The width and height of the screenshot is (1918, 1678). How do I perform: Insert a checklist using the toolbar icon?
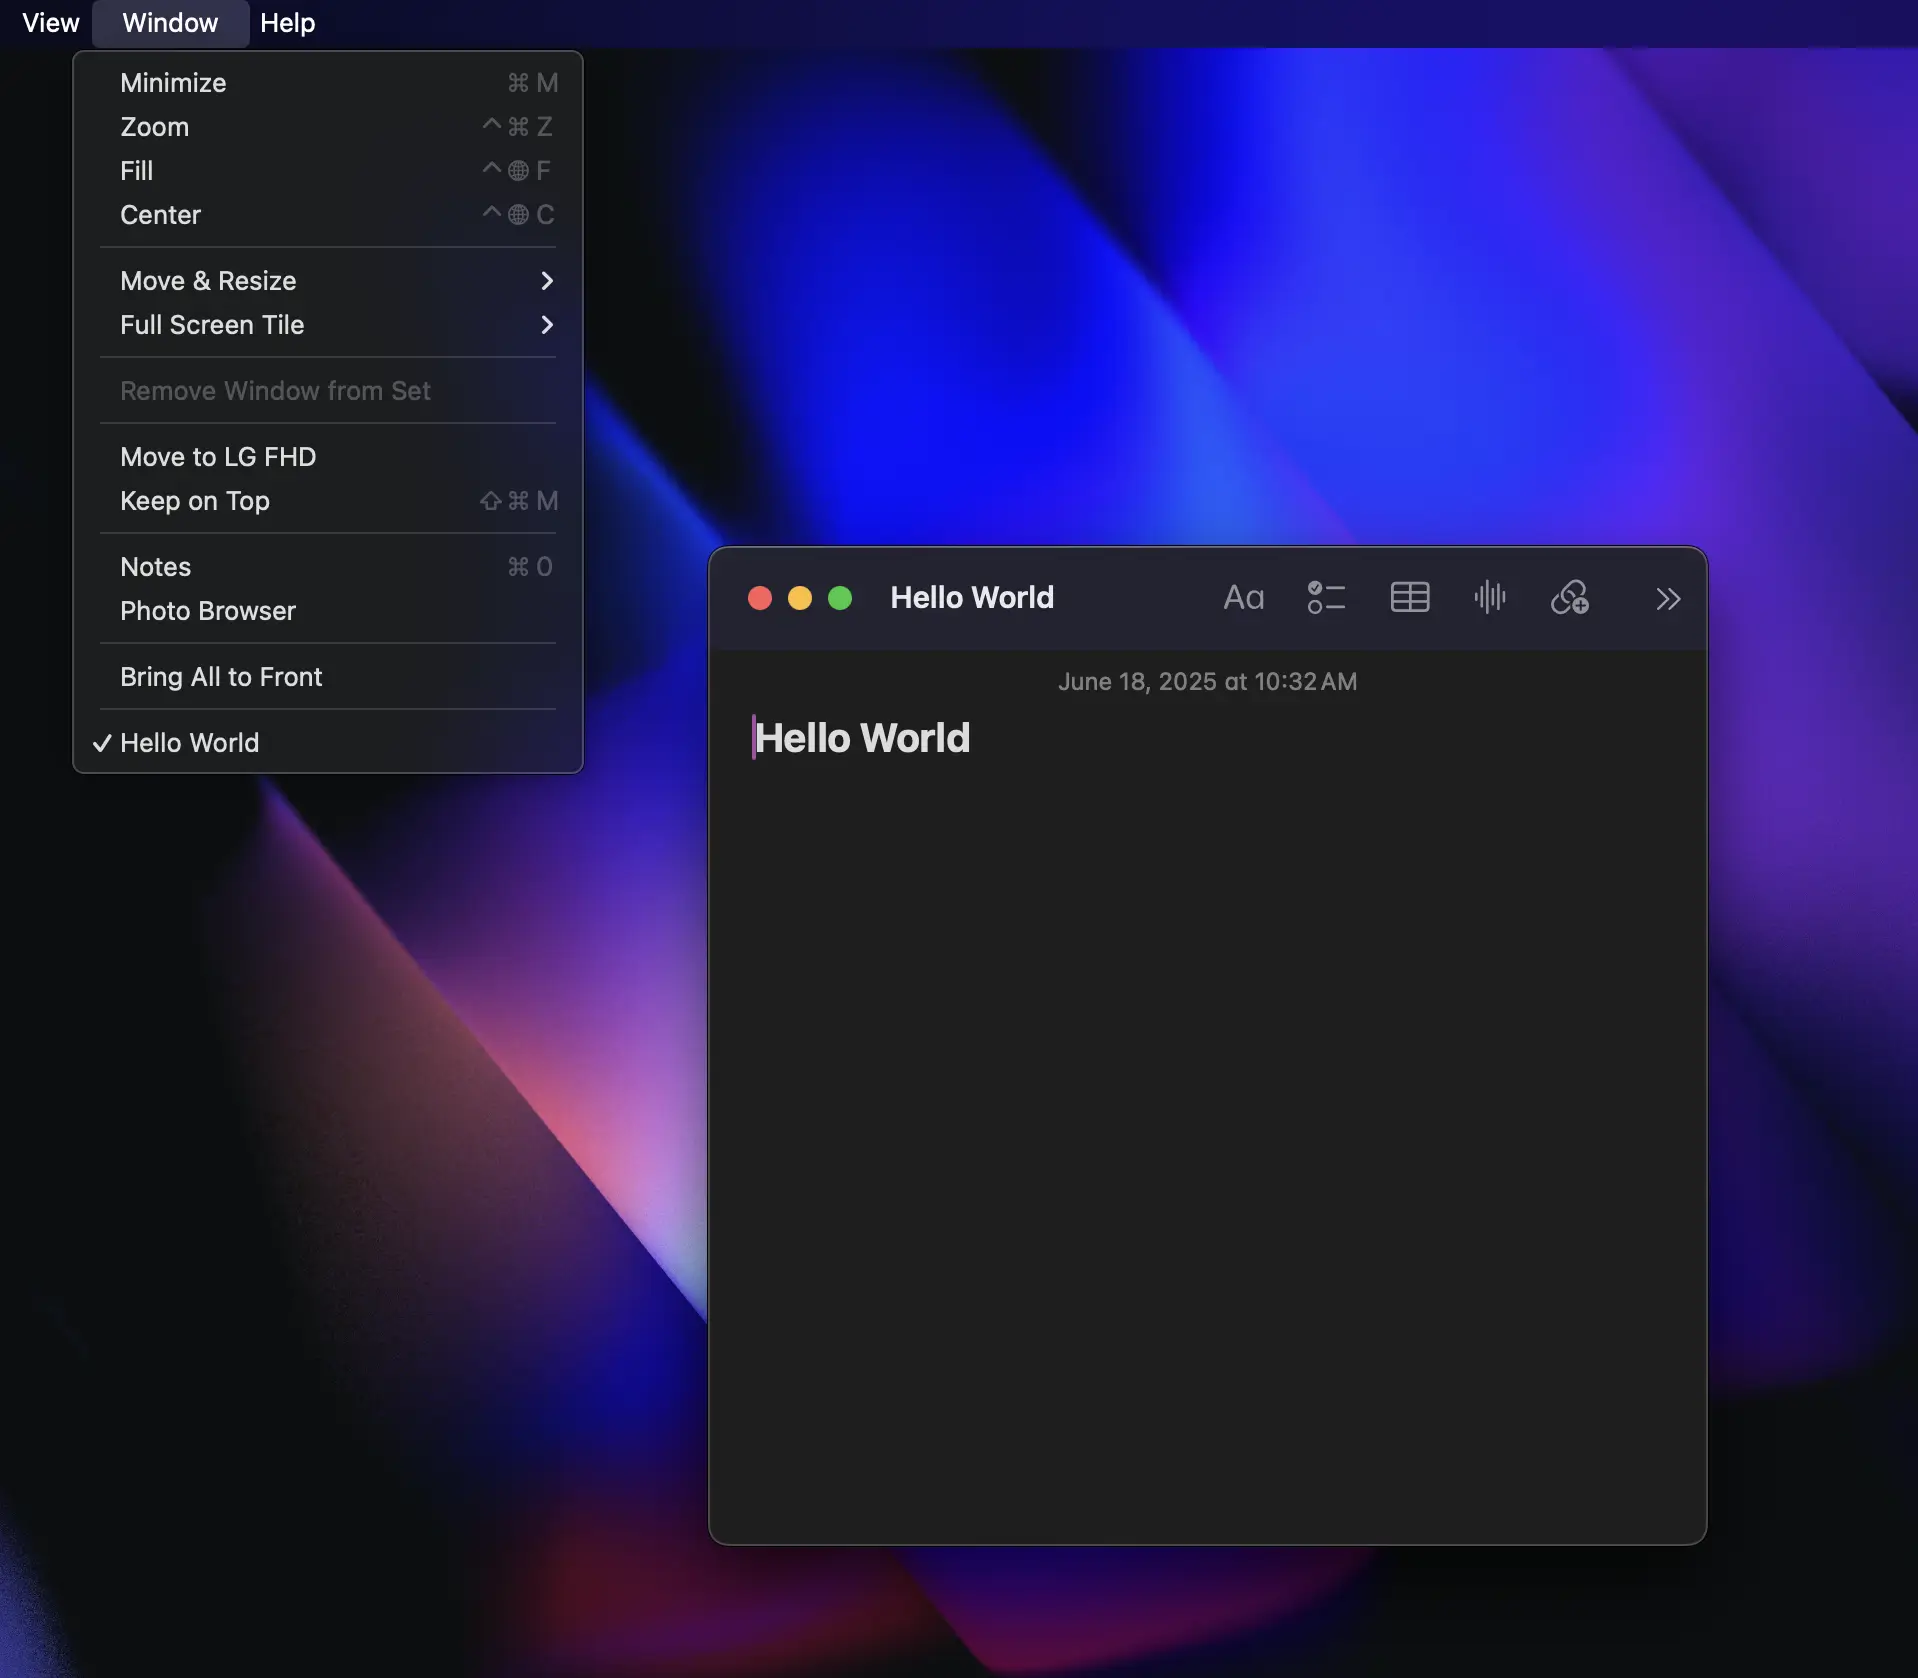pos(1326,598)
